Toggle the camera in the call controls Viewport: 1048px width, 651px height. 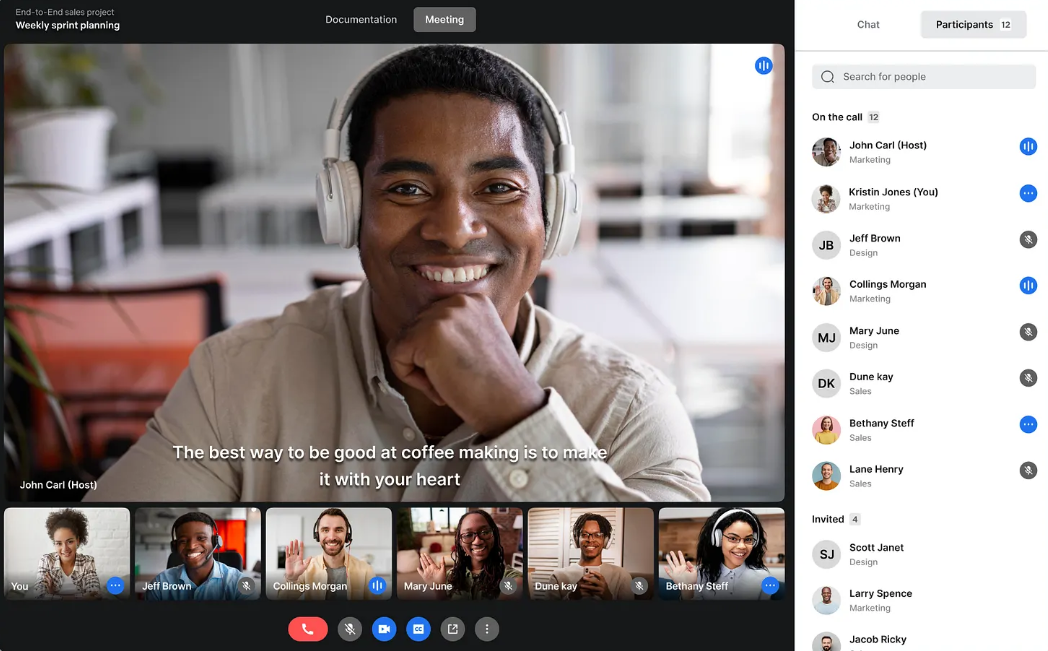tap(384, 629)
